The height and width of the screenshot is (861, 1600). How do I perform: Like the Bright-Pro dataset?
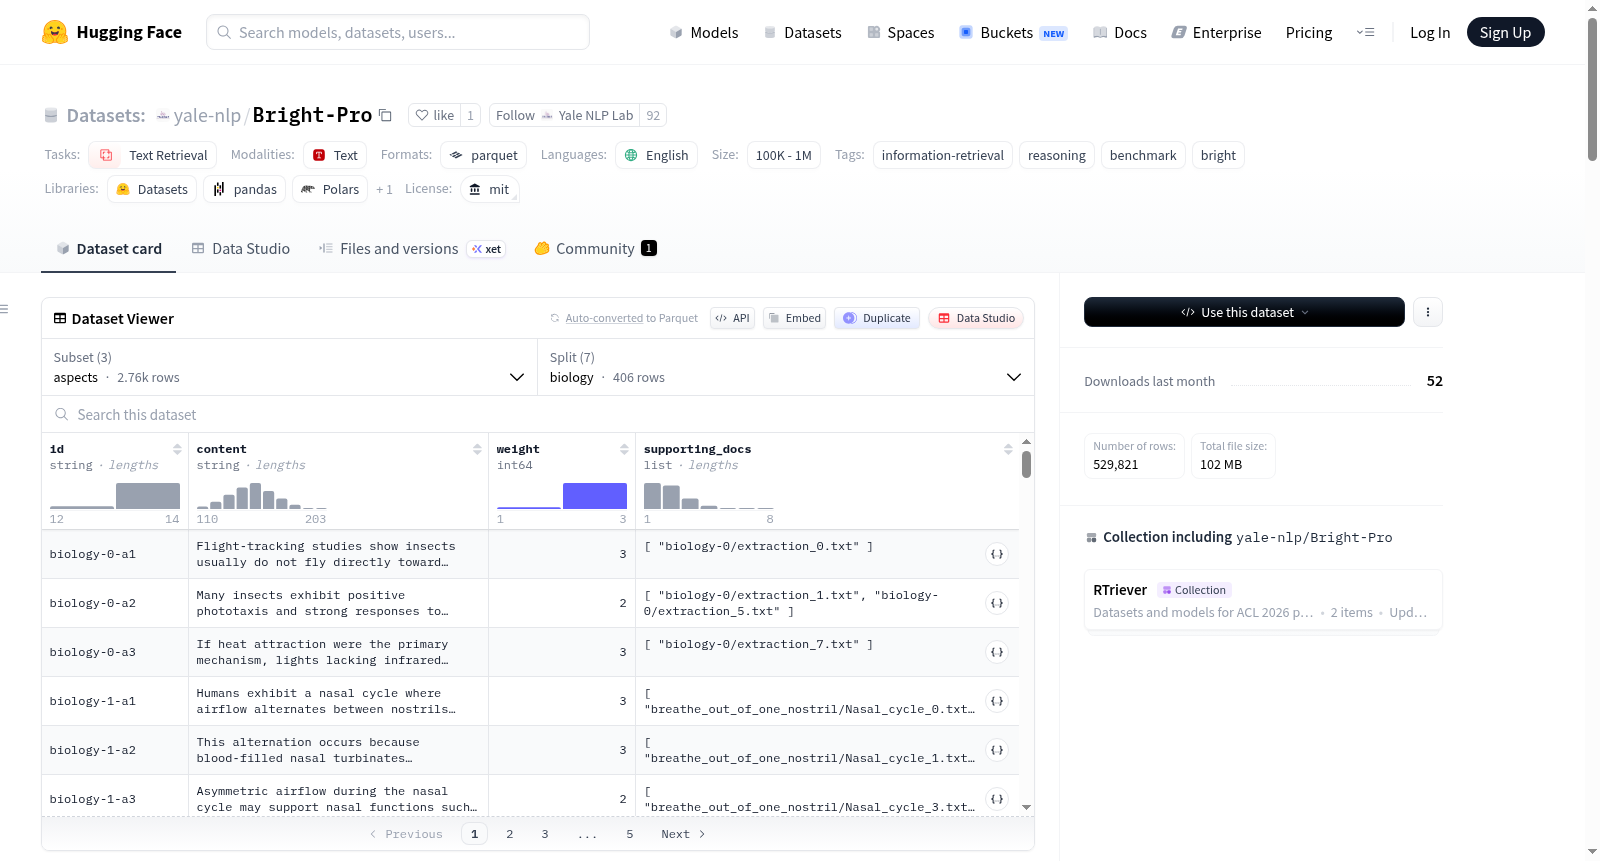(435, 115)
